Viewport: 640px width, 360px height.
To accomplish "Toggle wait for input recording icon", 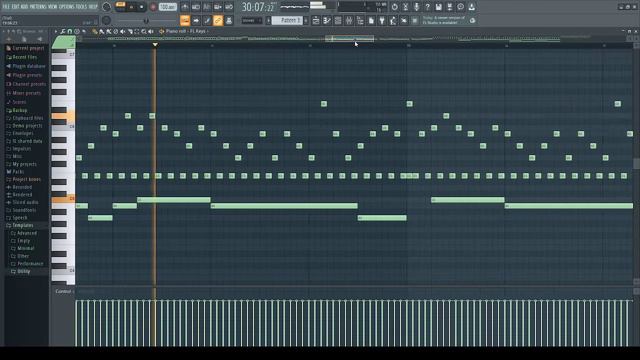I will coord(196,7).
